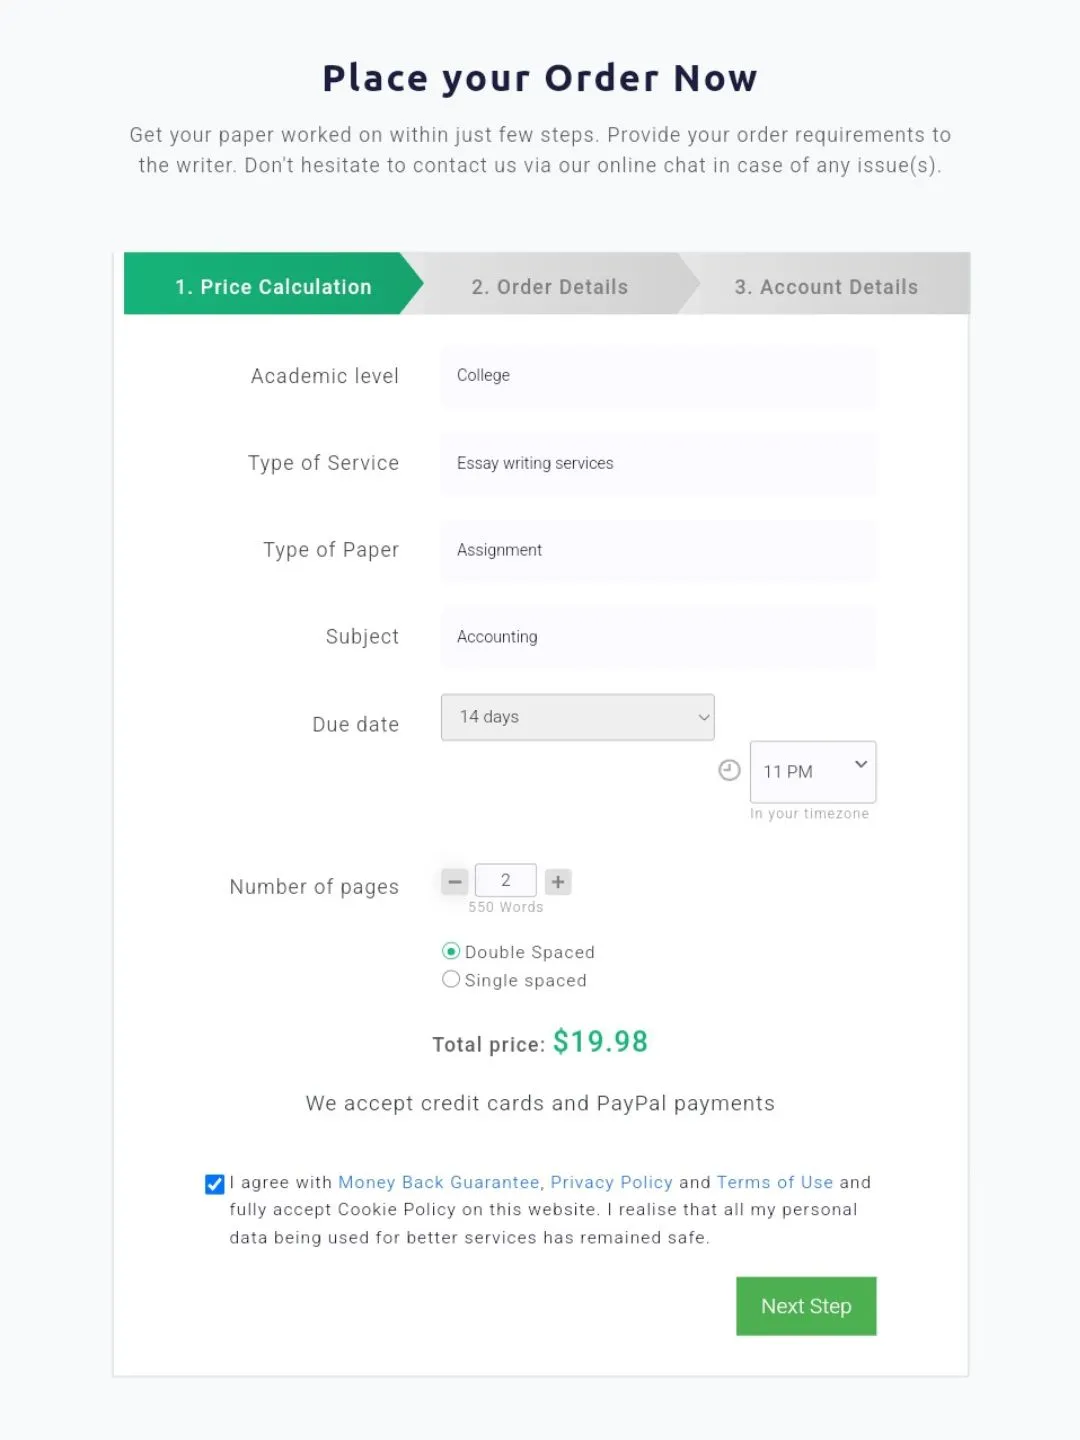
Task: Switch to Order Details step tab
Action: 550,287
